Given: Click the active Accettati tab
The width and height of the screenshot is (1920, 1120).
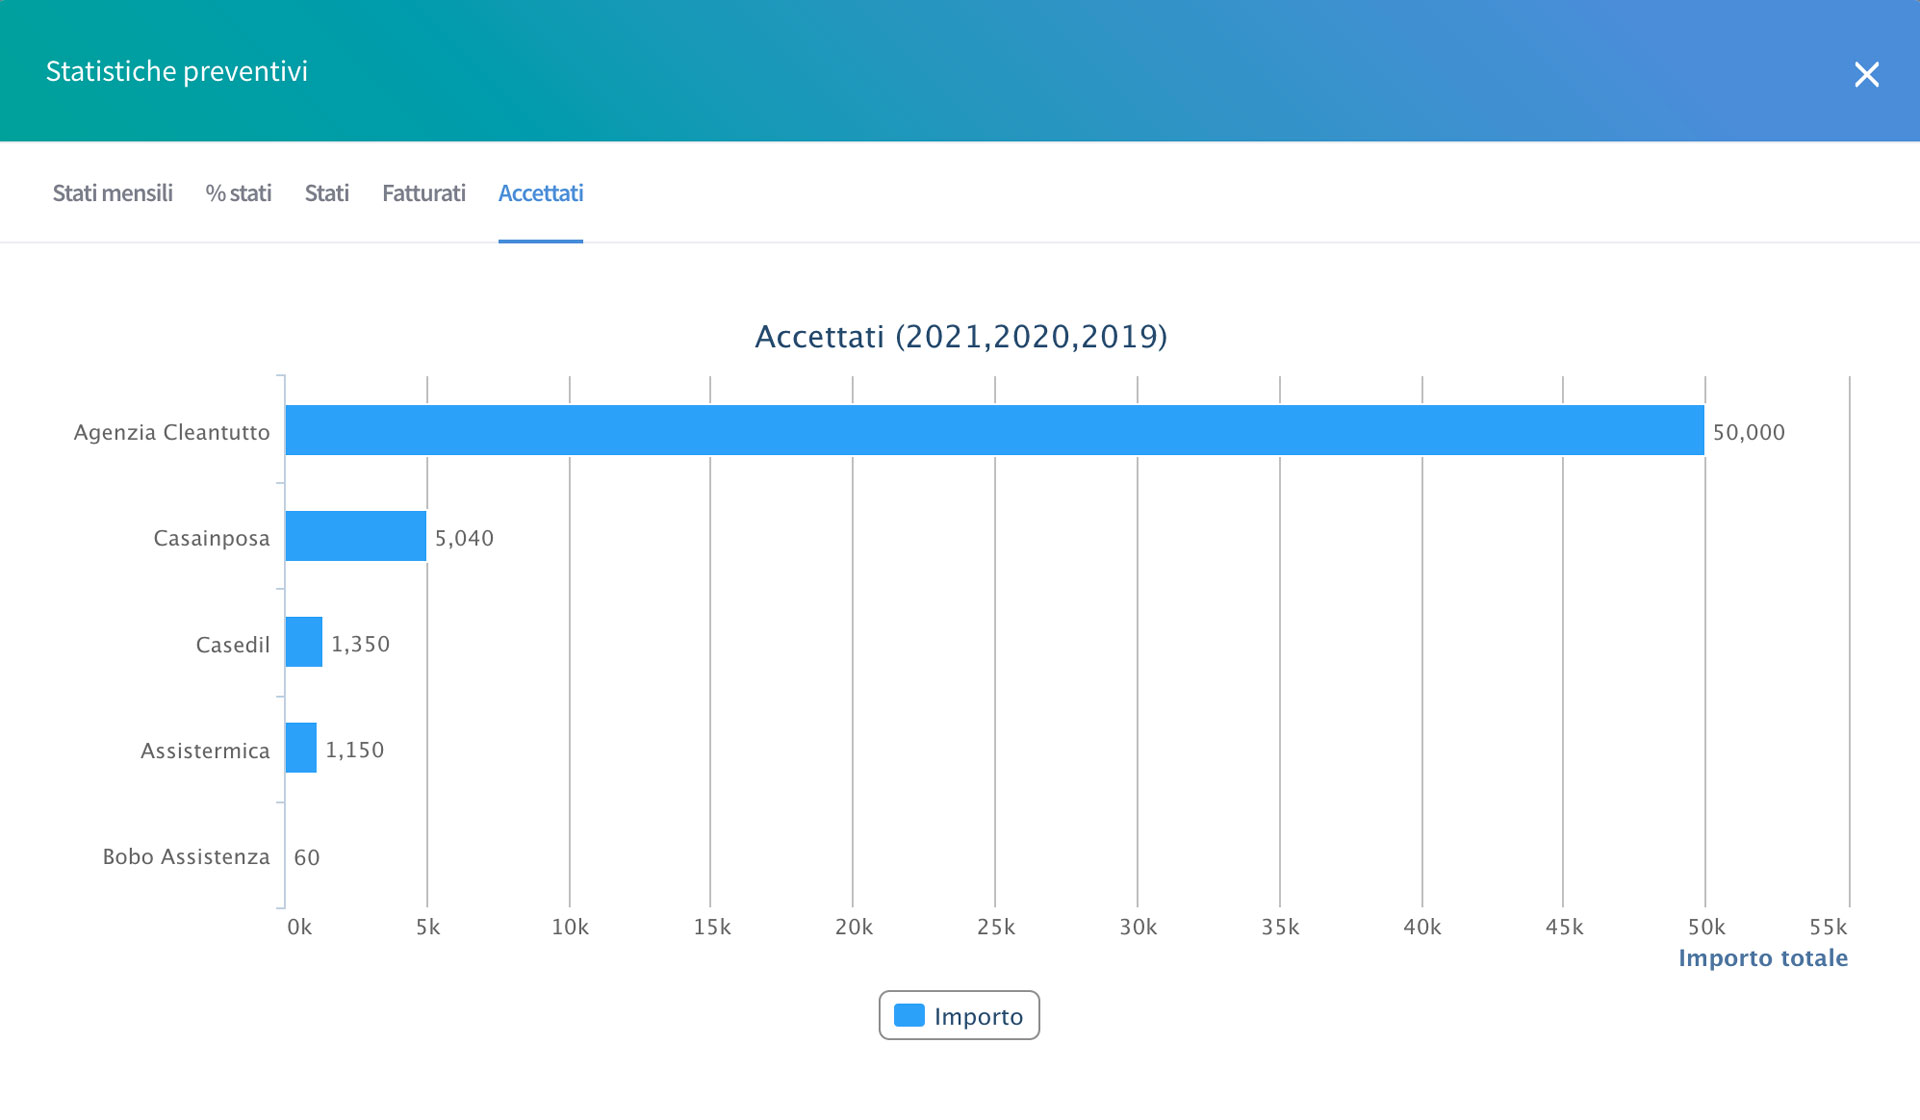Looking at the screenshot, I should (540, 193).
